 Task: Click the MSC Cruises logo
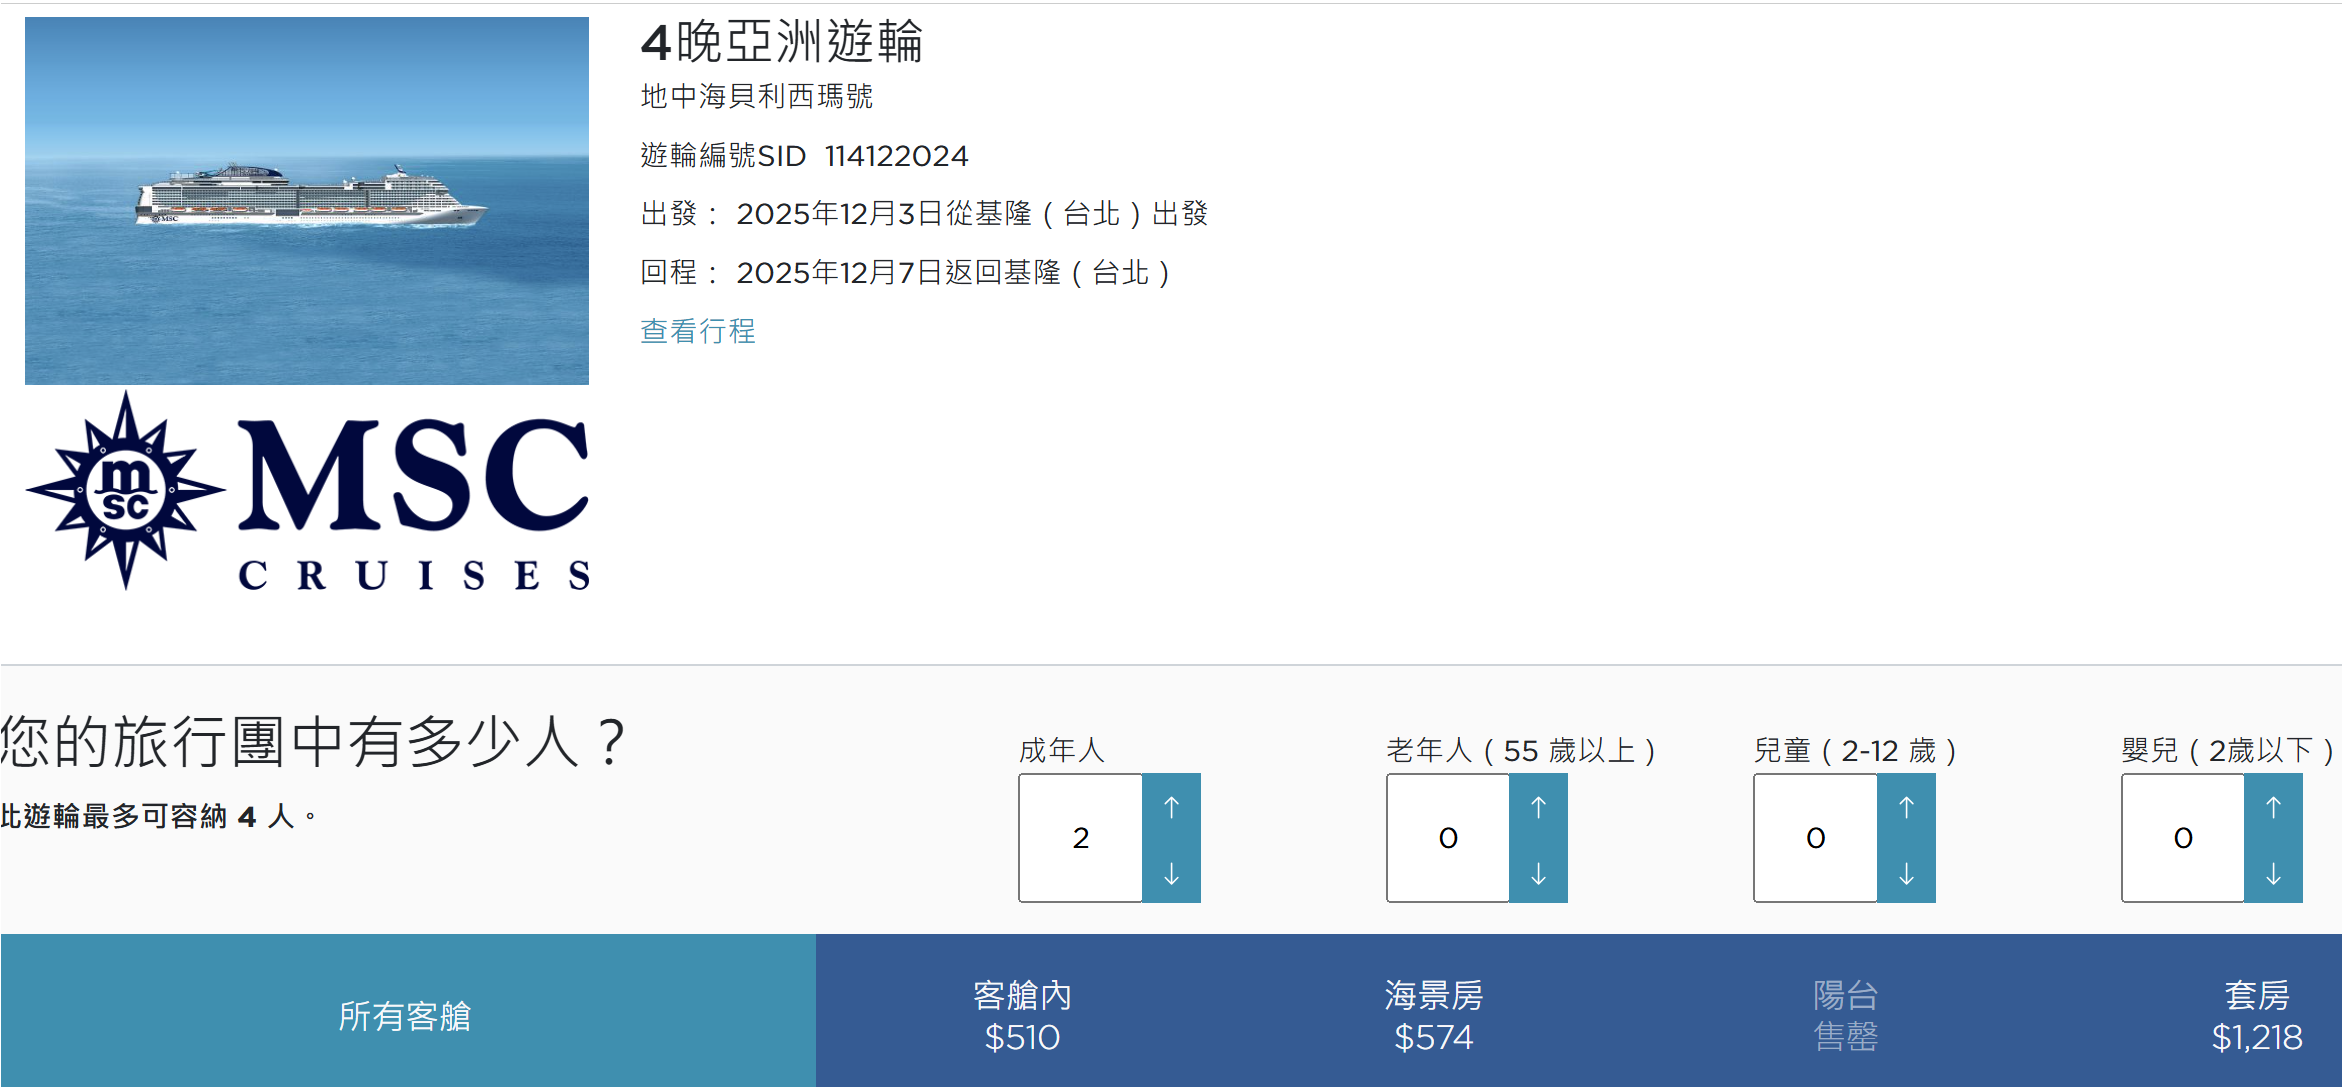coord(307,490)
